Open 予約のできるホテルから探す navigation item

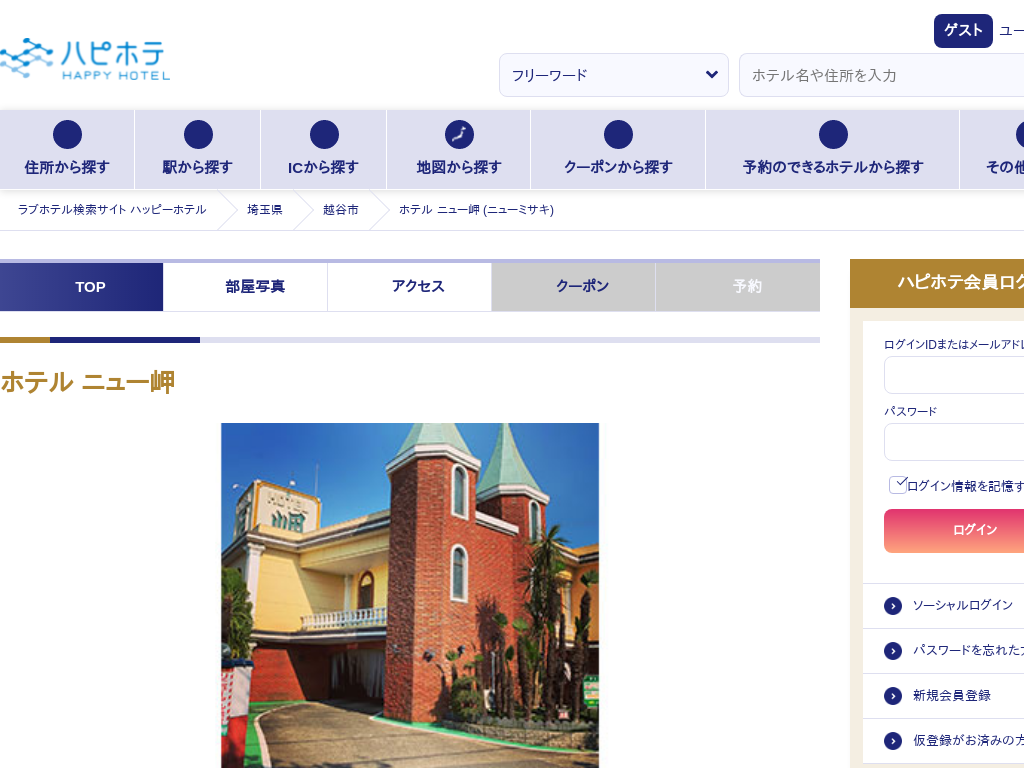pos(833,150)
